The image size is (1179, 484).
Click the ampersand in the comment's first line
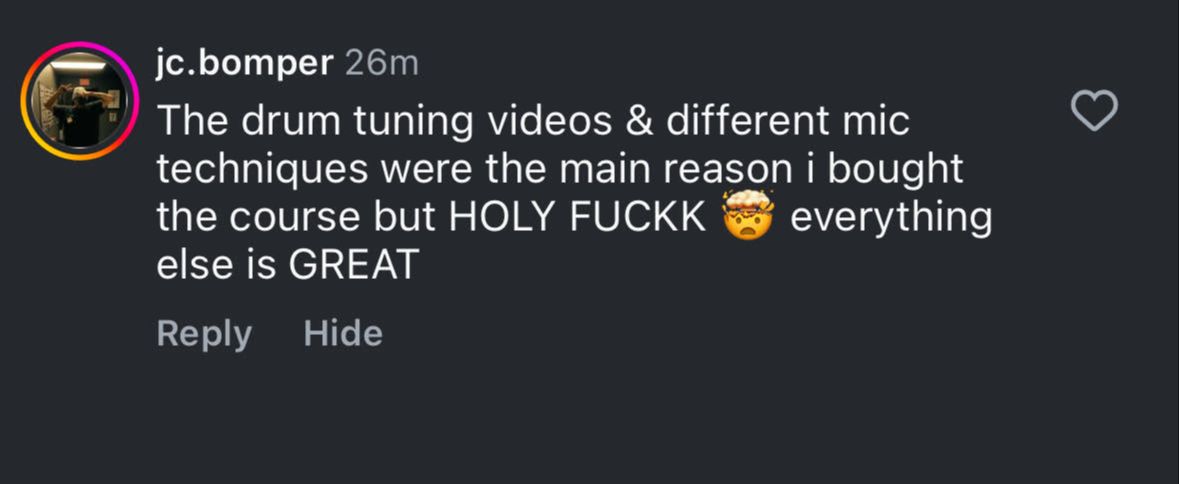pyautogui.click(x=638, y=122)
